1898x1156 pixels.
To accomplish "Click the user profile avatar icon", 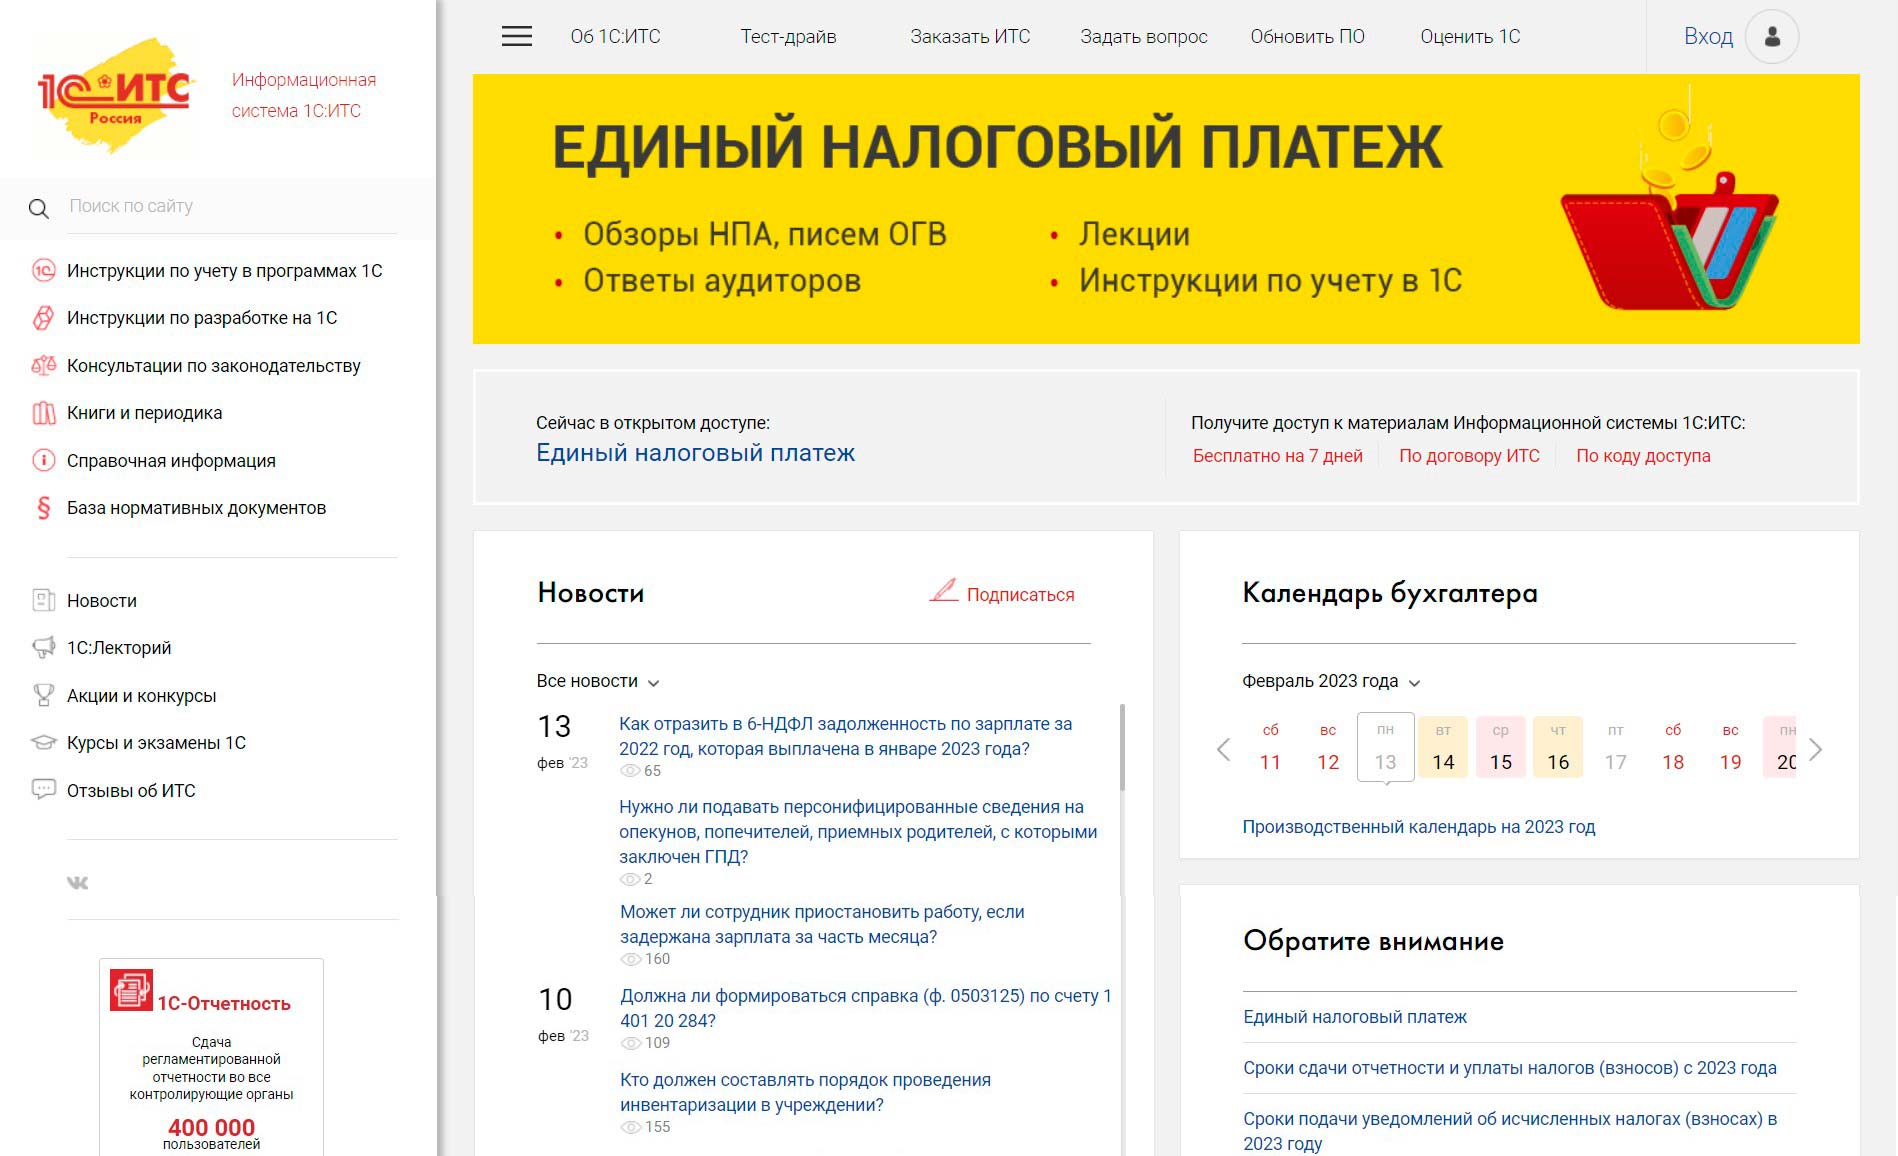I will (1772, 37).
